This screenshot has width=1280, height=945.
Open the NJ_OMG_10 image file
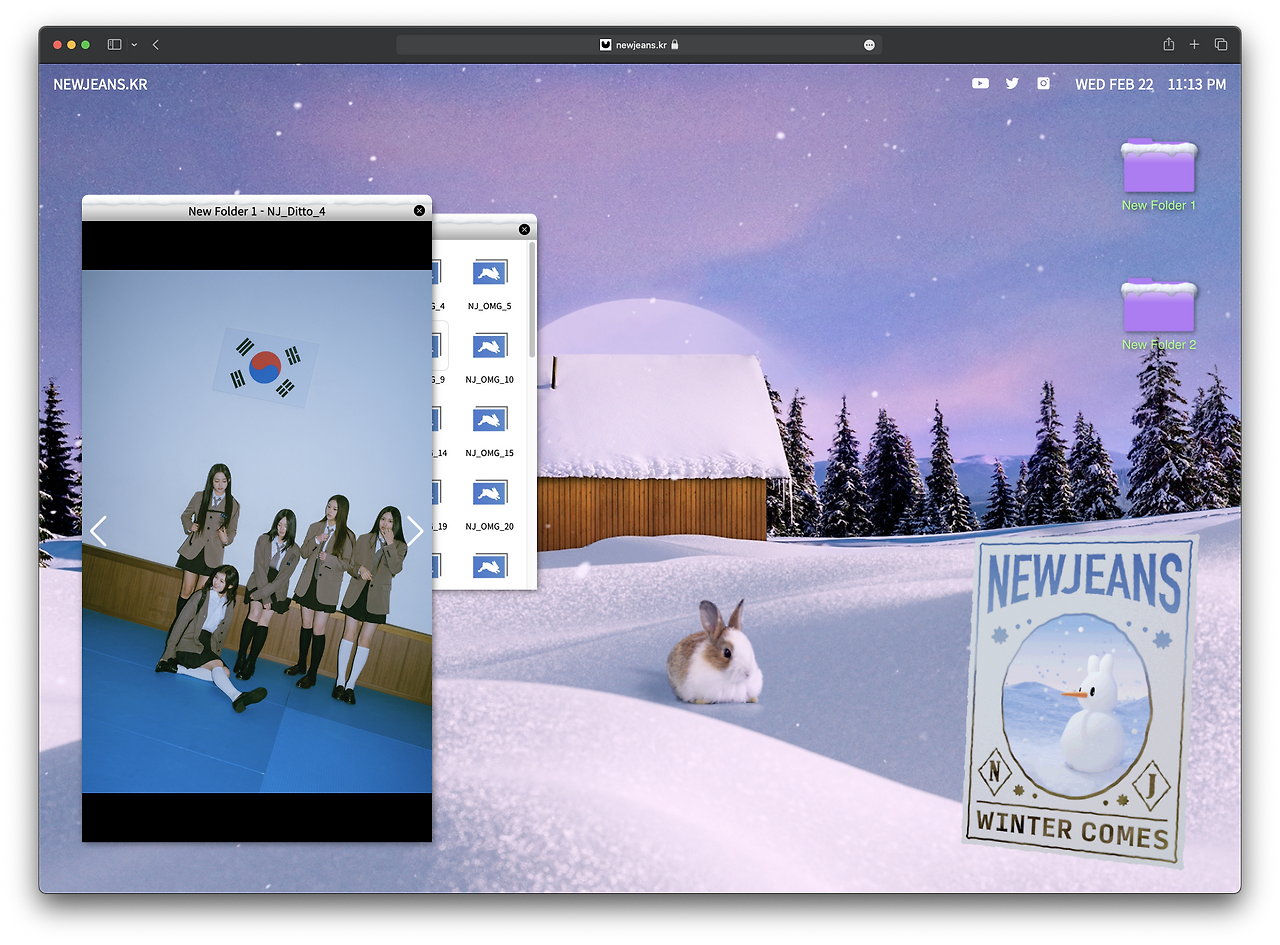pos(490,358)
